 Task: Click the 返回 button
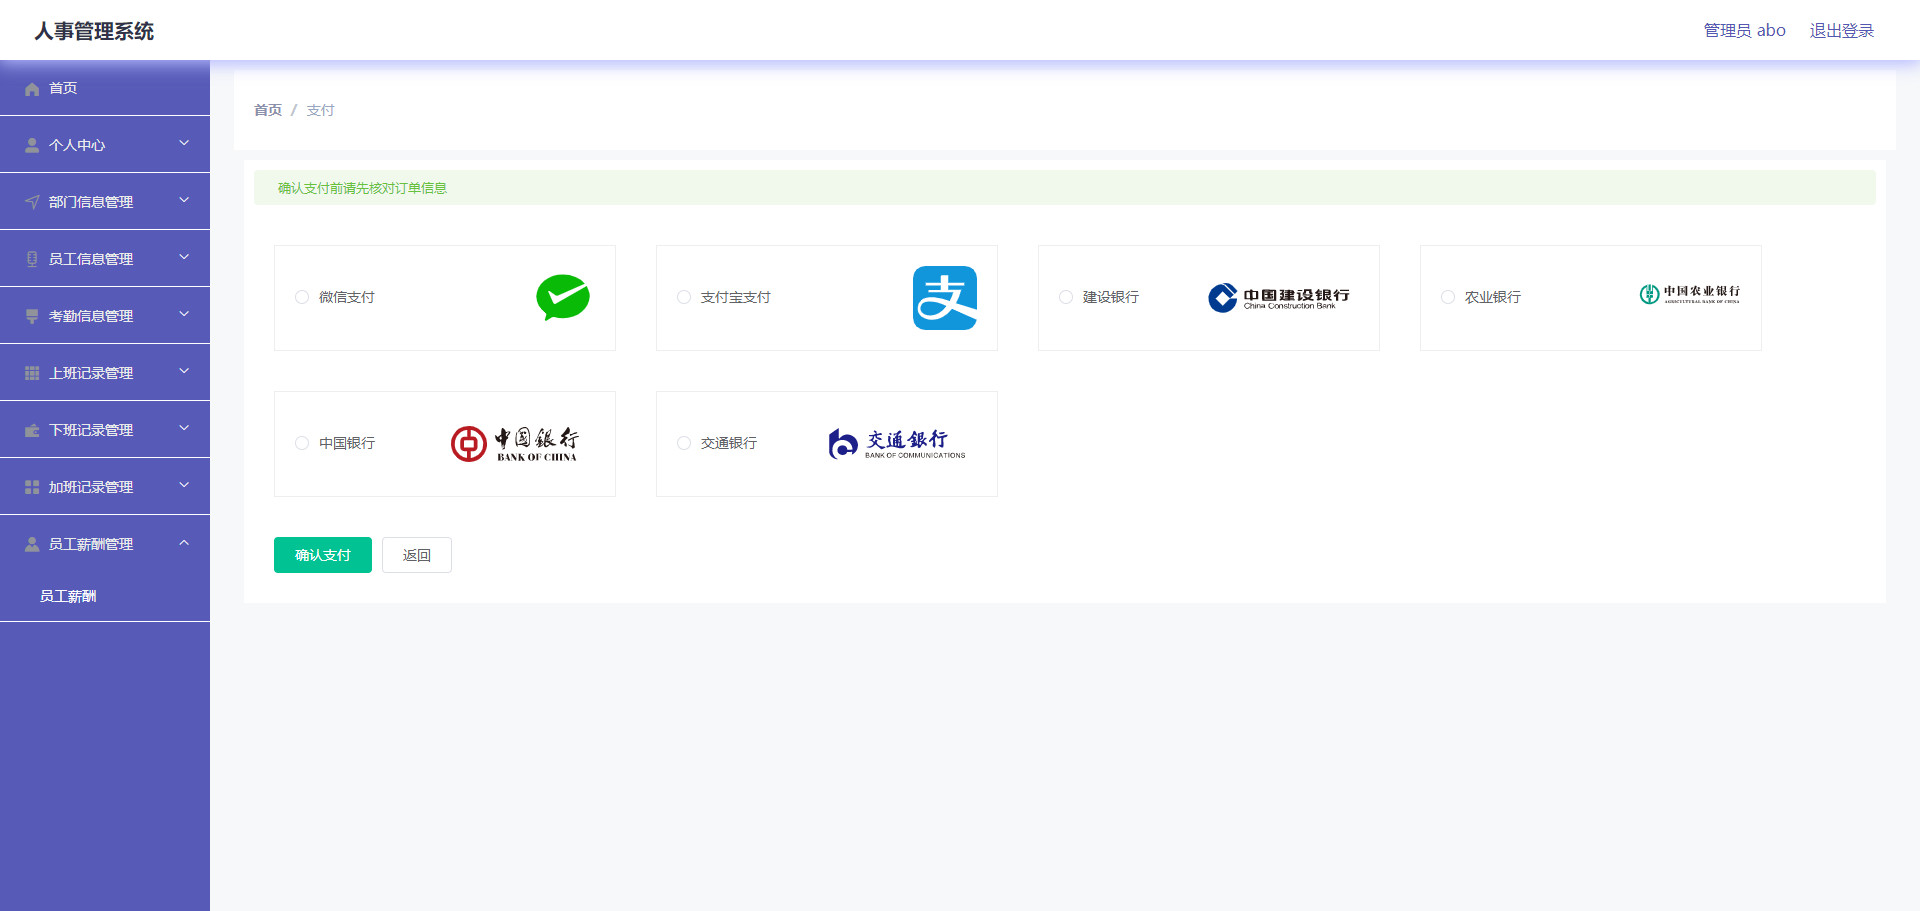coord(417,555)
